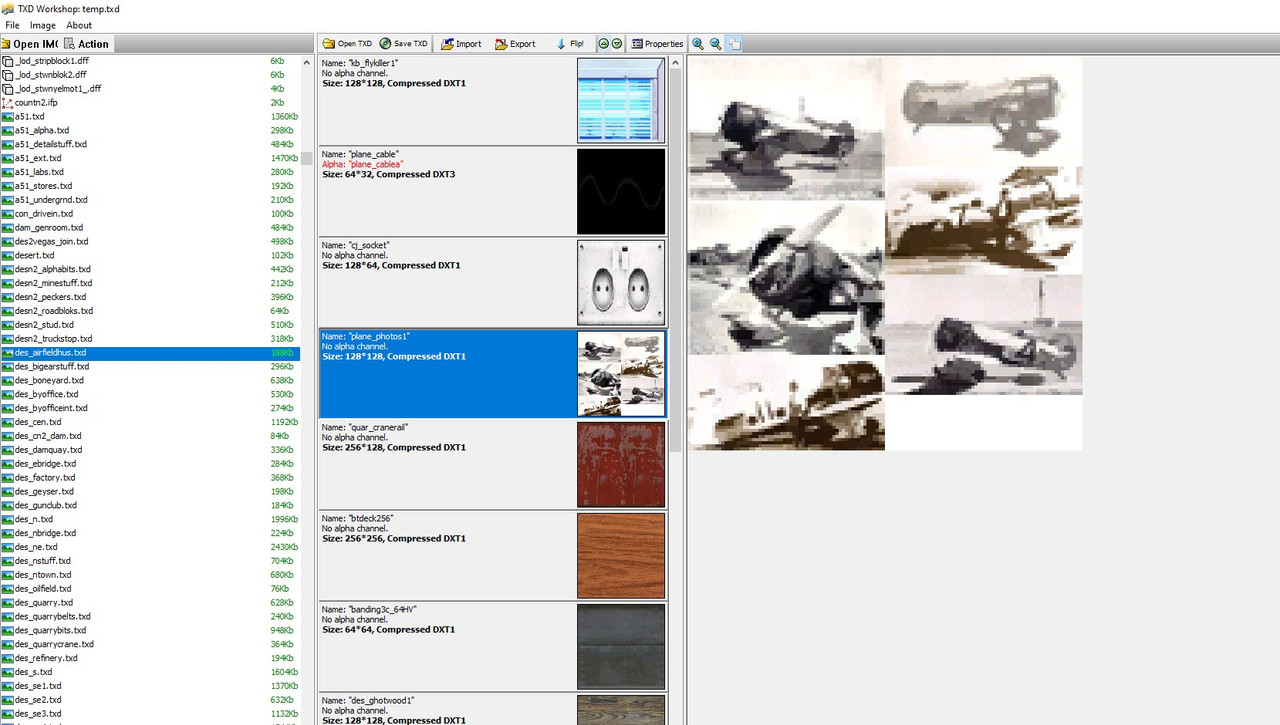Select desert.txd in the file list
The width and height of the screenshot is (1280, 725).
click(x=150, y=256)
